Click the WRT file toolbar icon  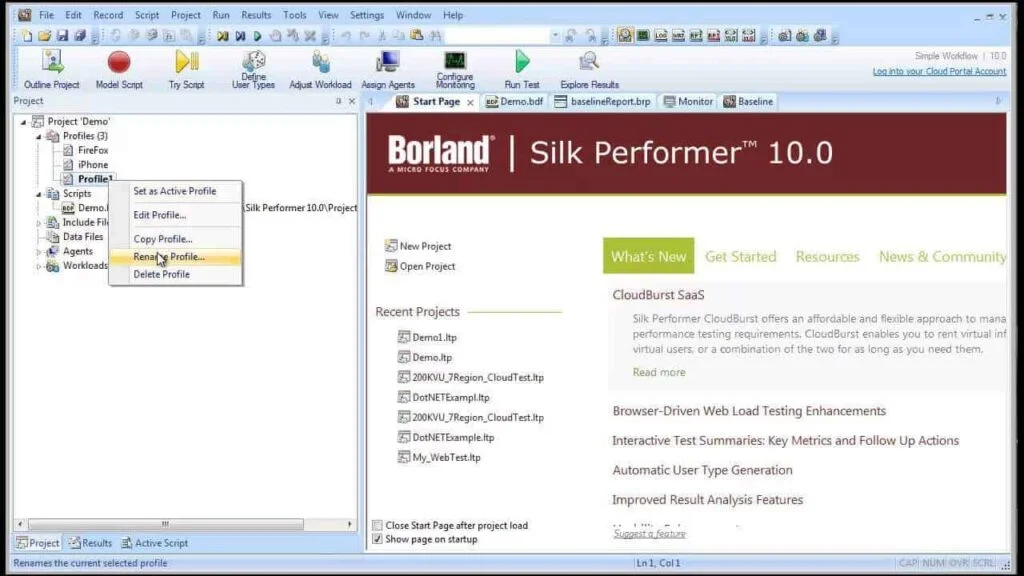(x=679, y=36)
